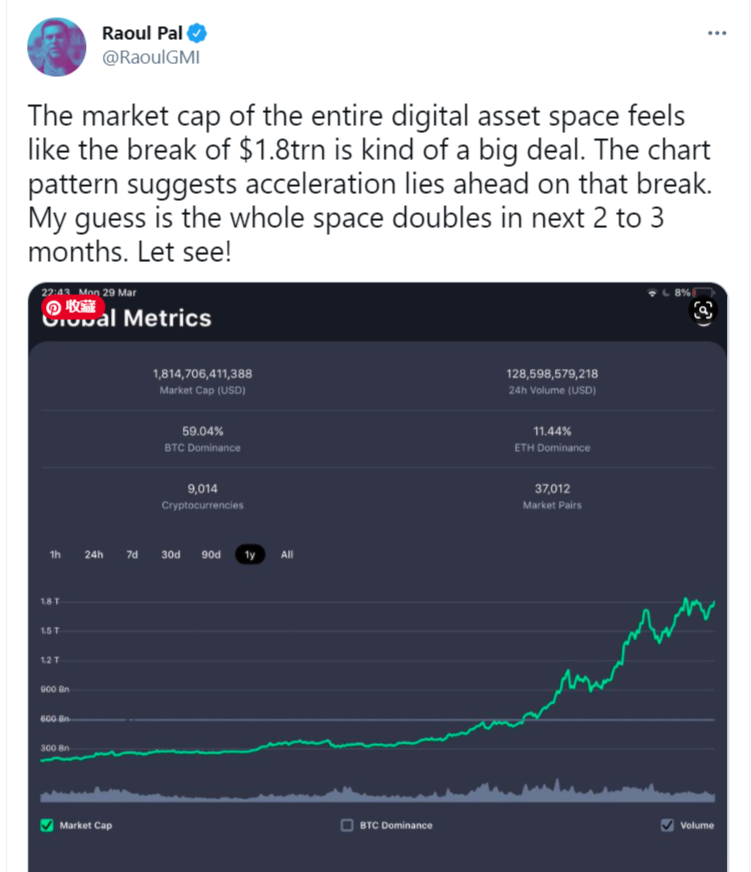The image size is (751, 872).
Task: Select the All time range
Action: pyautogui.click(x=286, y=554)
